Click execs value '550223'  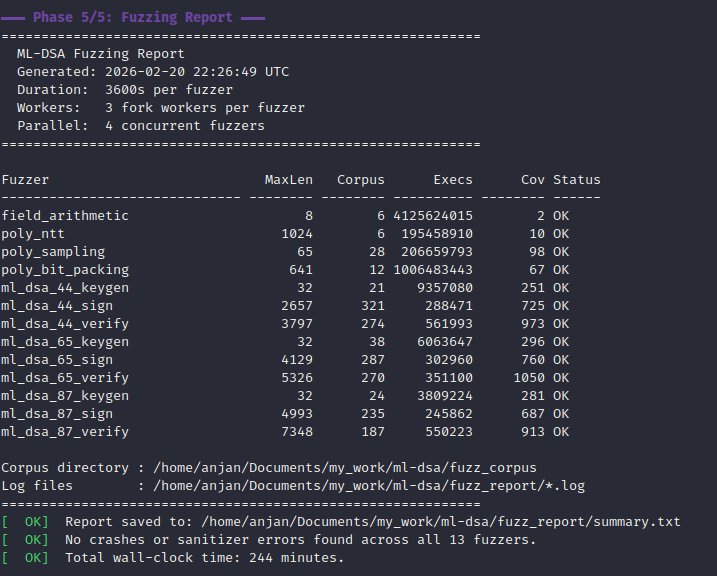point(449,432)
